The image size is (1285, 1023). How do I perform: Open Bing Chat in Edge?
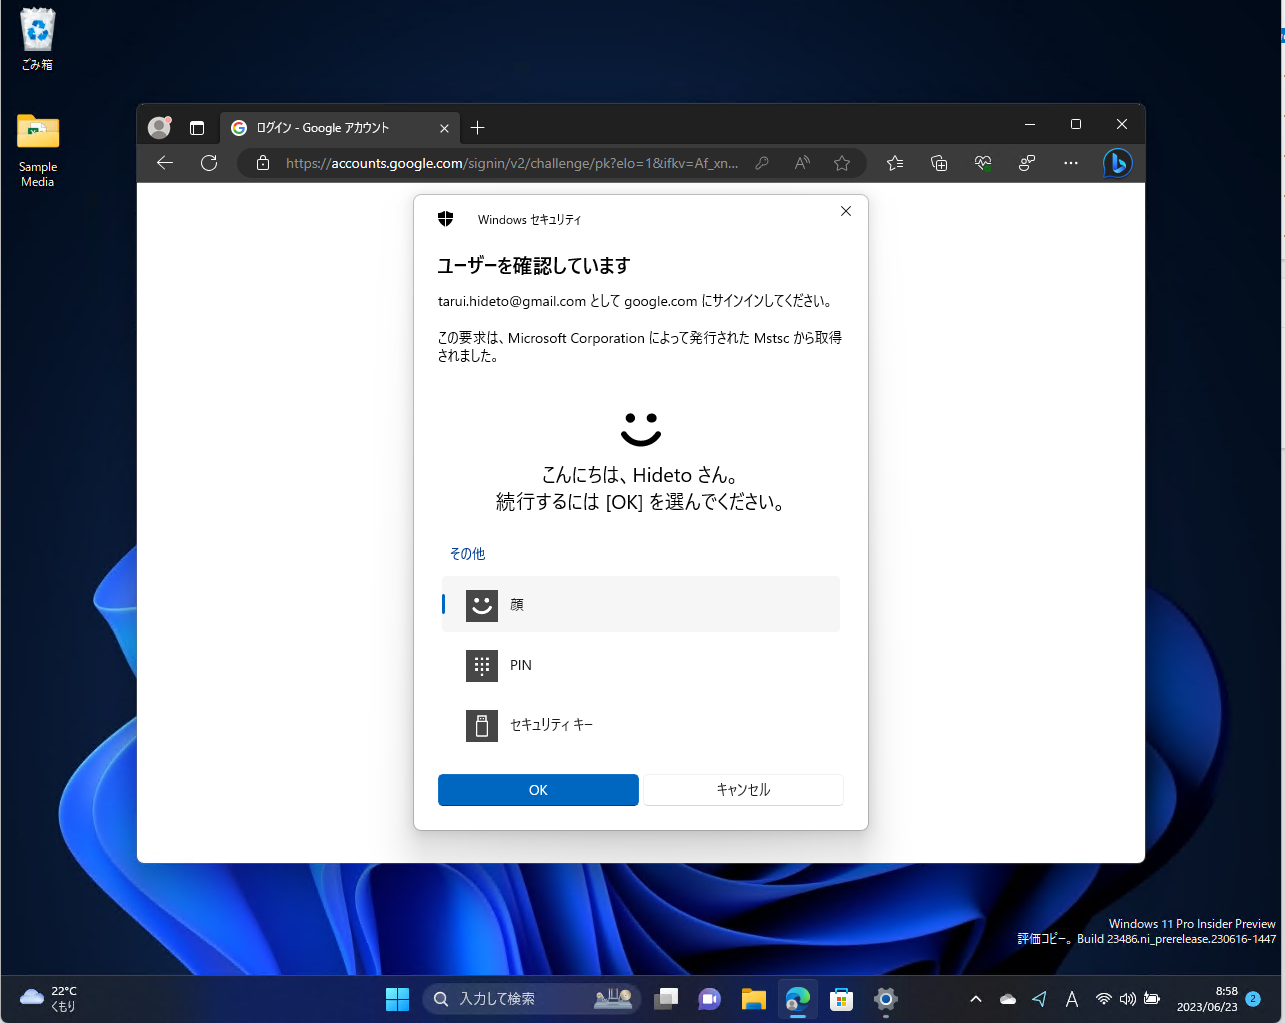(x=1117, y=163)
